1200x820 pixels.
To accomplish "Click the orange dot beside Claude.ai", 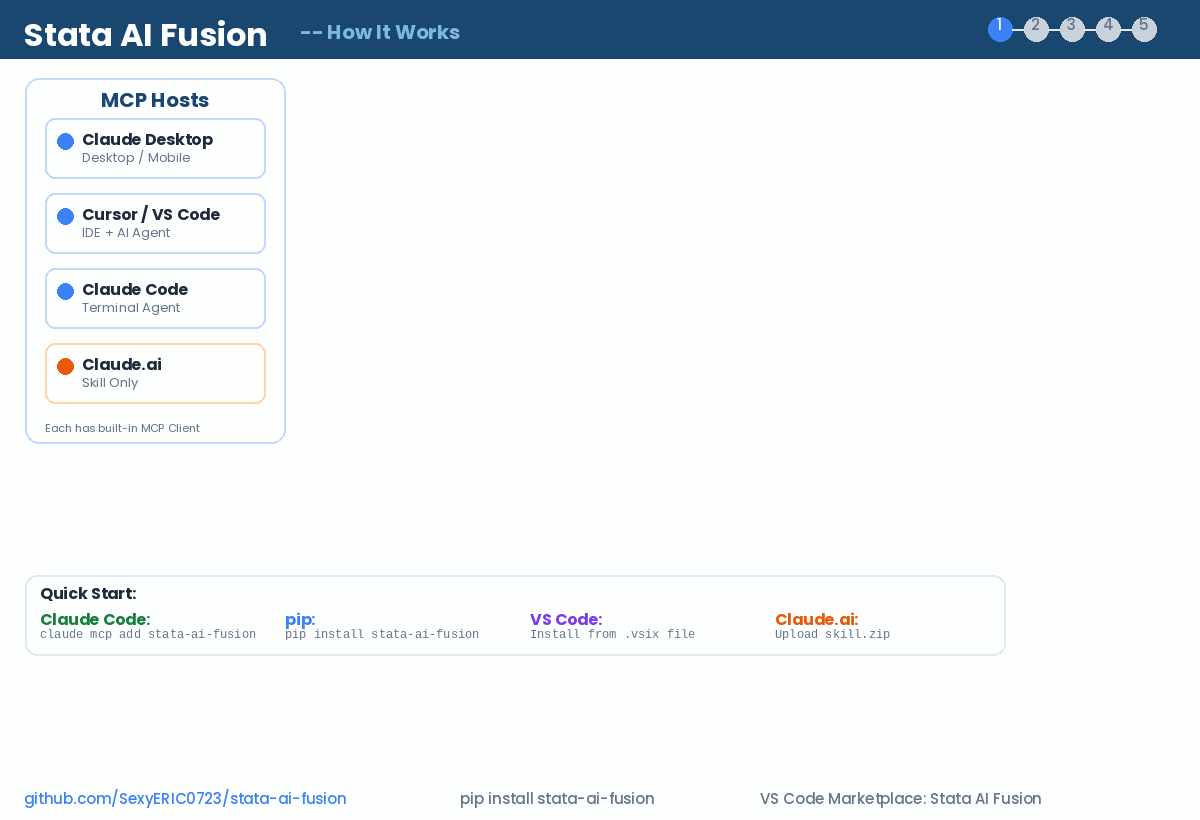I will click(65, 366).
